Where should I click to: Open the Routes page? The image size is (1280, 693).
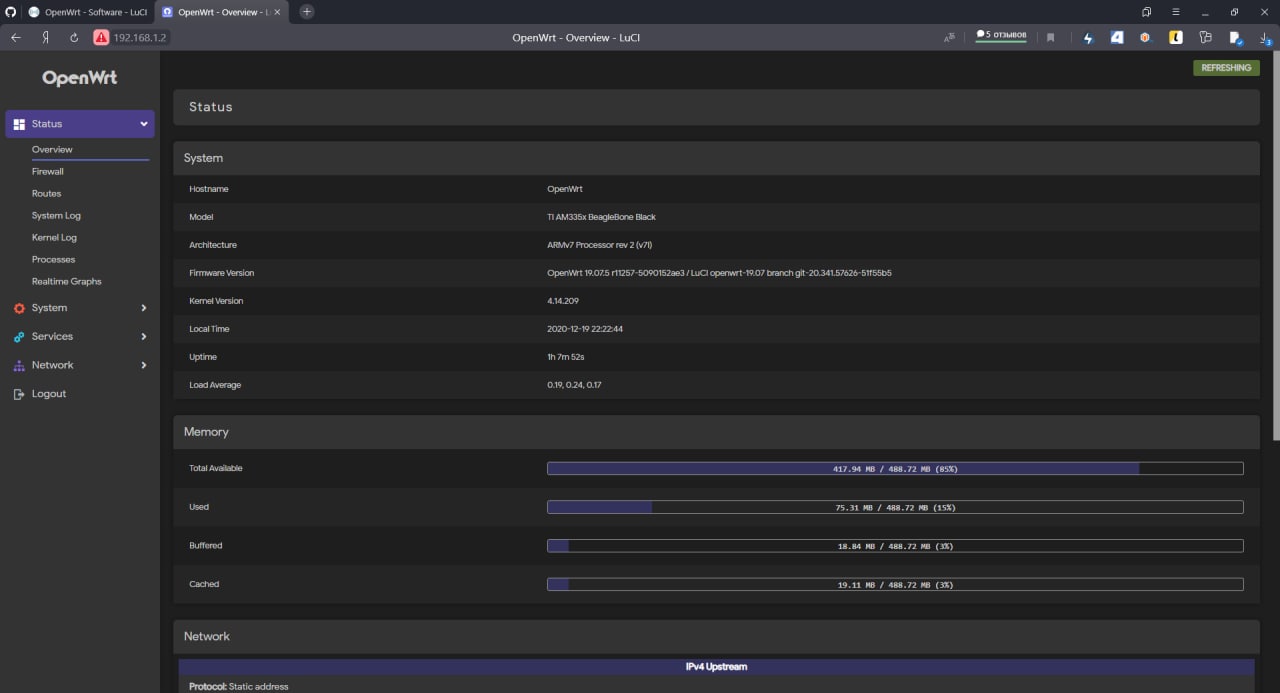(46, 193)
